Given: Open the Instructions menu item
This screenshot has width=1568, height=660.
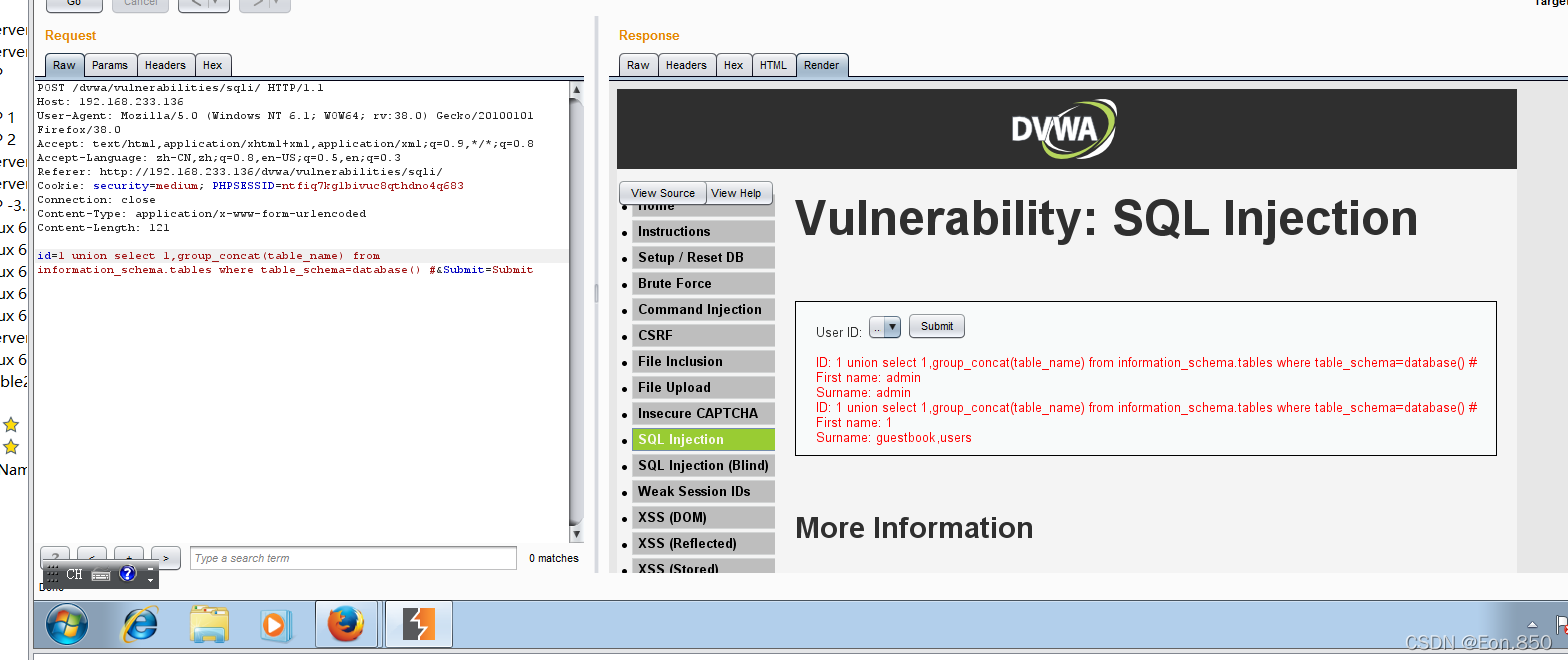Looking at the screenshot, I should coord(703,231).
